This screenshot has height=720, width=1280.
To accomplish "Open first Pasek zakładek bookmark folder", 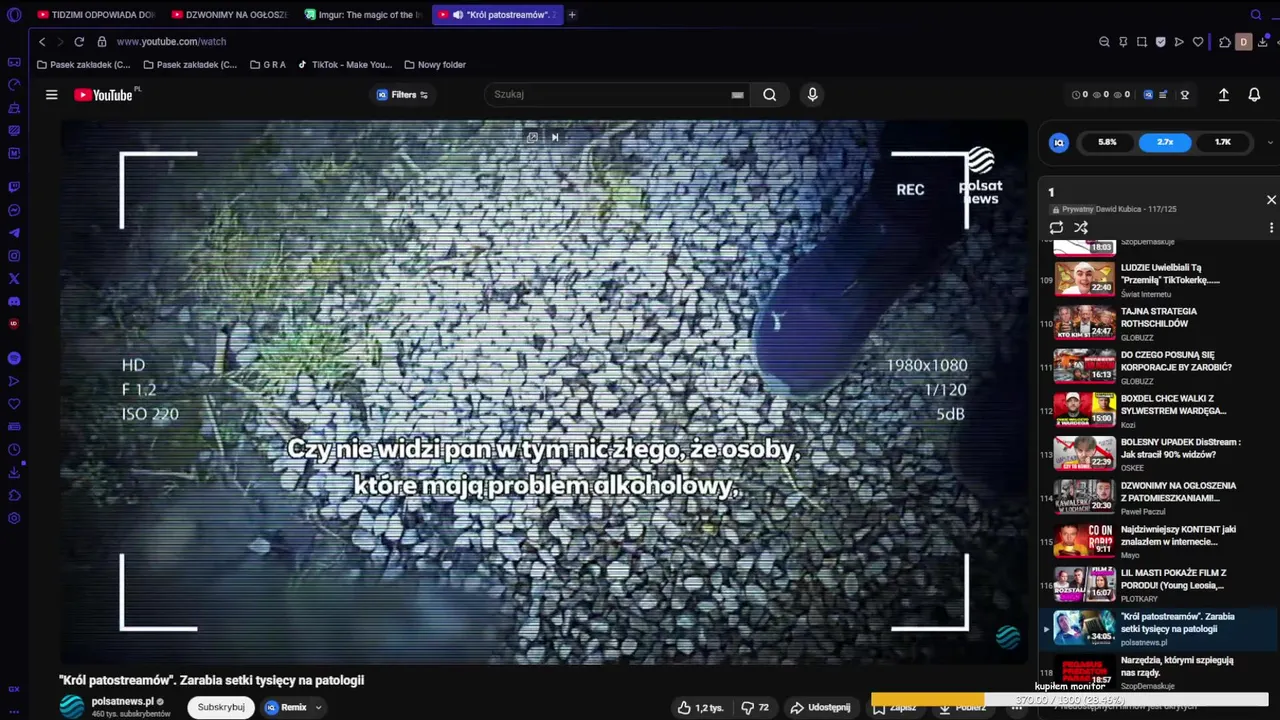I will (x=83, y=65).
